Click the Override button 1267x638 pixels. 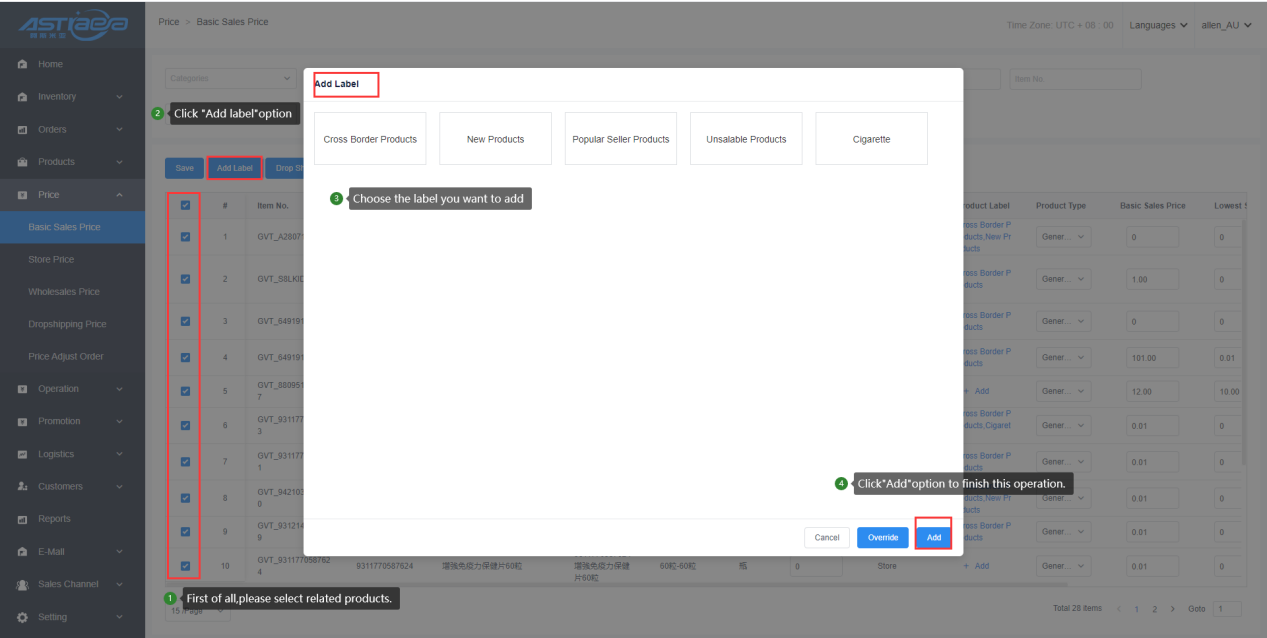point(882,538)
